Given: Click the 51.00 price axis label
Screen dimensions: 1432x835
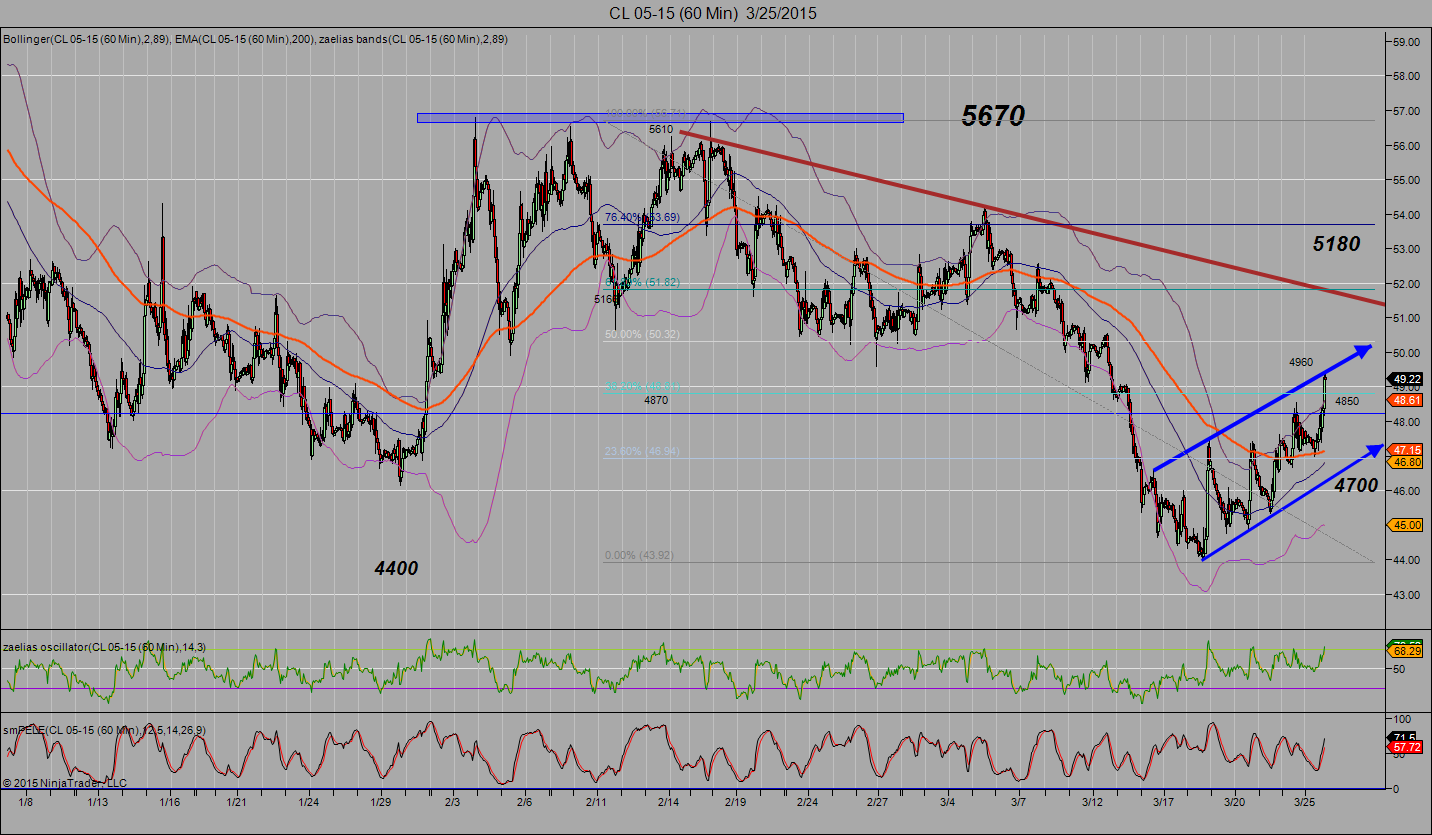Looking at the screenshot, I should (x=1408, y=318).
